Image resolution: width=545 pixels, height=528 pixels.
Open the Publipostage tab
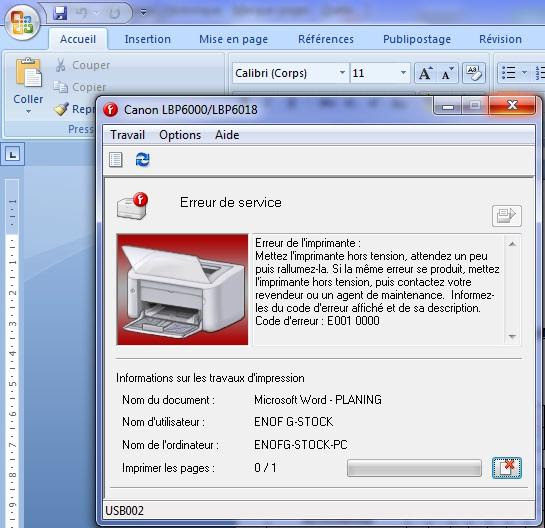coord(417,39)
